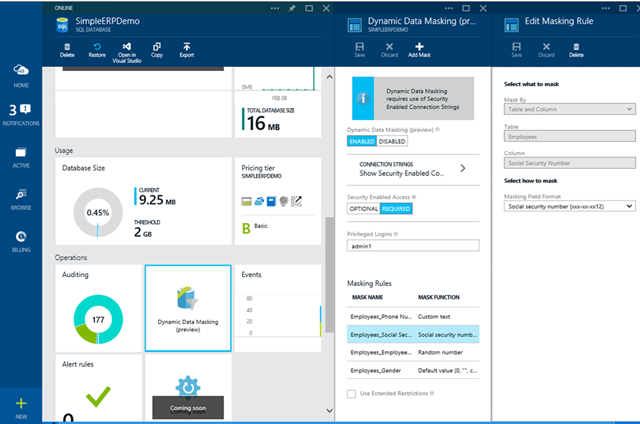Save the Edit Masking Rule blade
640x424 pixels.
[516, 50]
